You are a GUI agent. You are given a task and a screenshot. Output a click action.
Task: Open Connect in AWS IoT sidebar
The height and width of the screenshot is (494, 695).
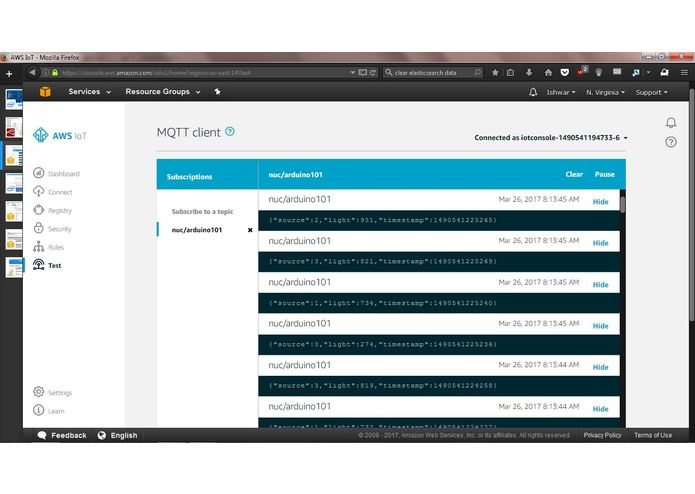click(53, 192)
